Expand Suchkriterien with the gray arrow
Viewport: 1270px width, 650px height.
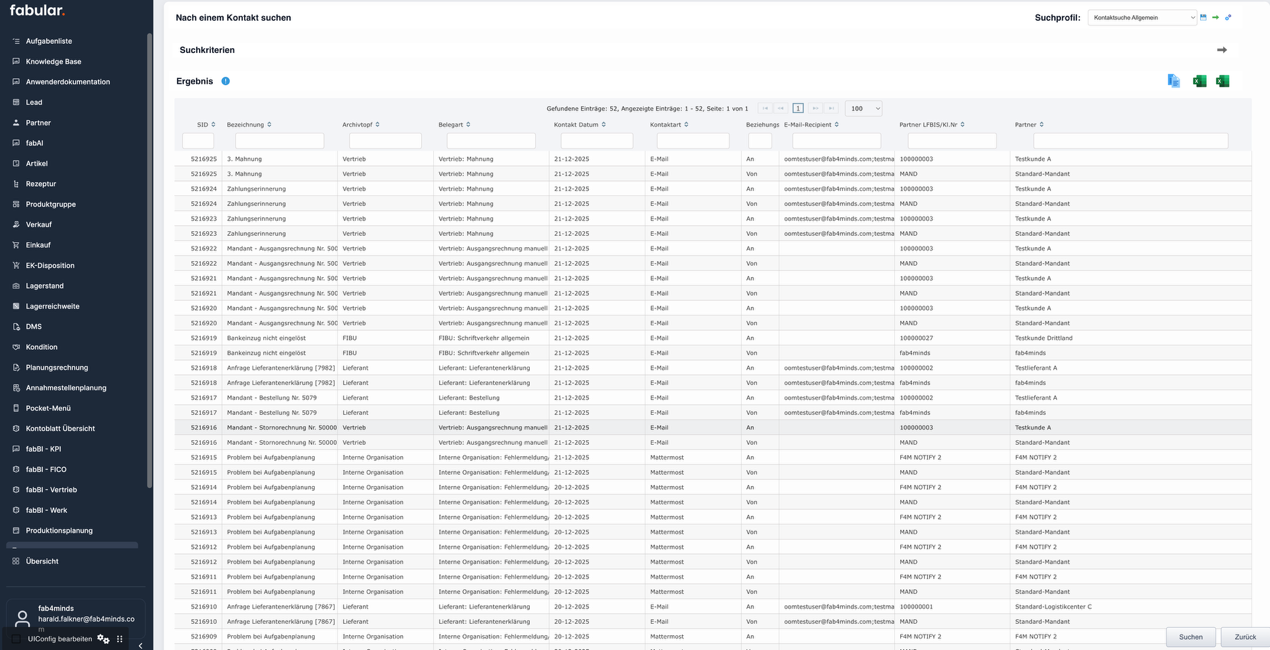tap(1221, 50)
